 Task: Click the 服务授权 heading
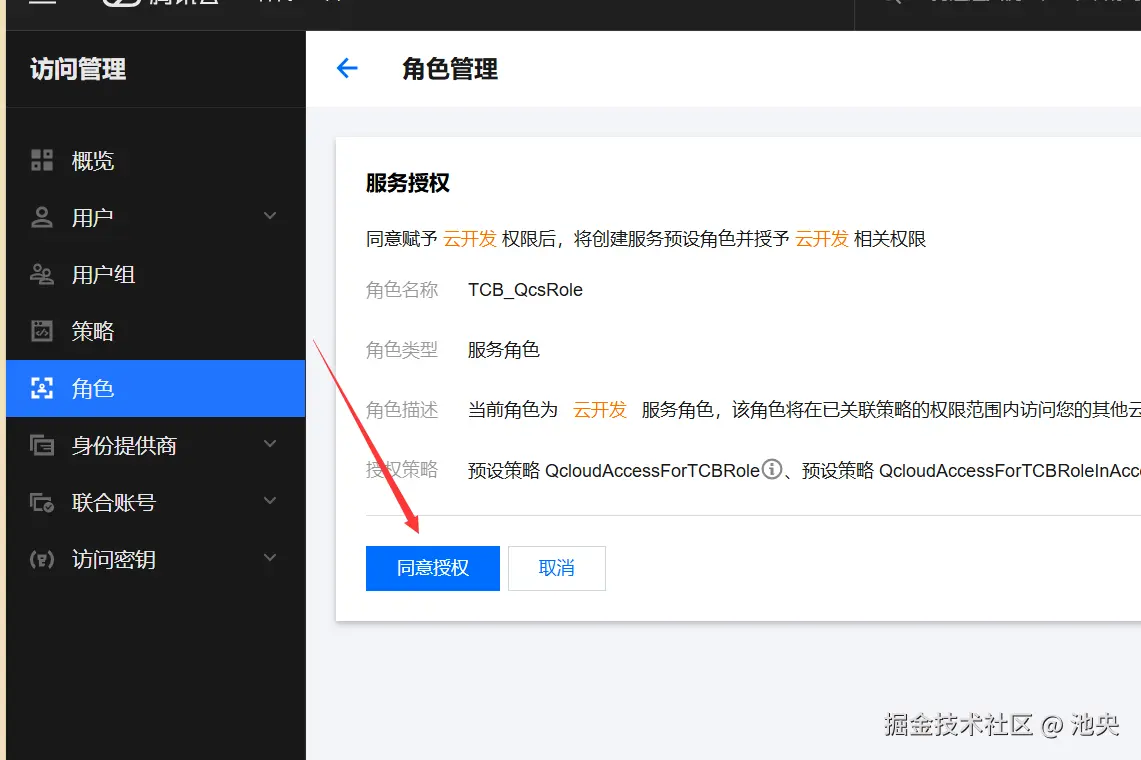point(408,183)
